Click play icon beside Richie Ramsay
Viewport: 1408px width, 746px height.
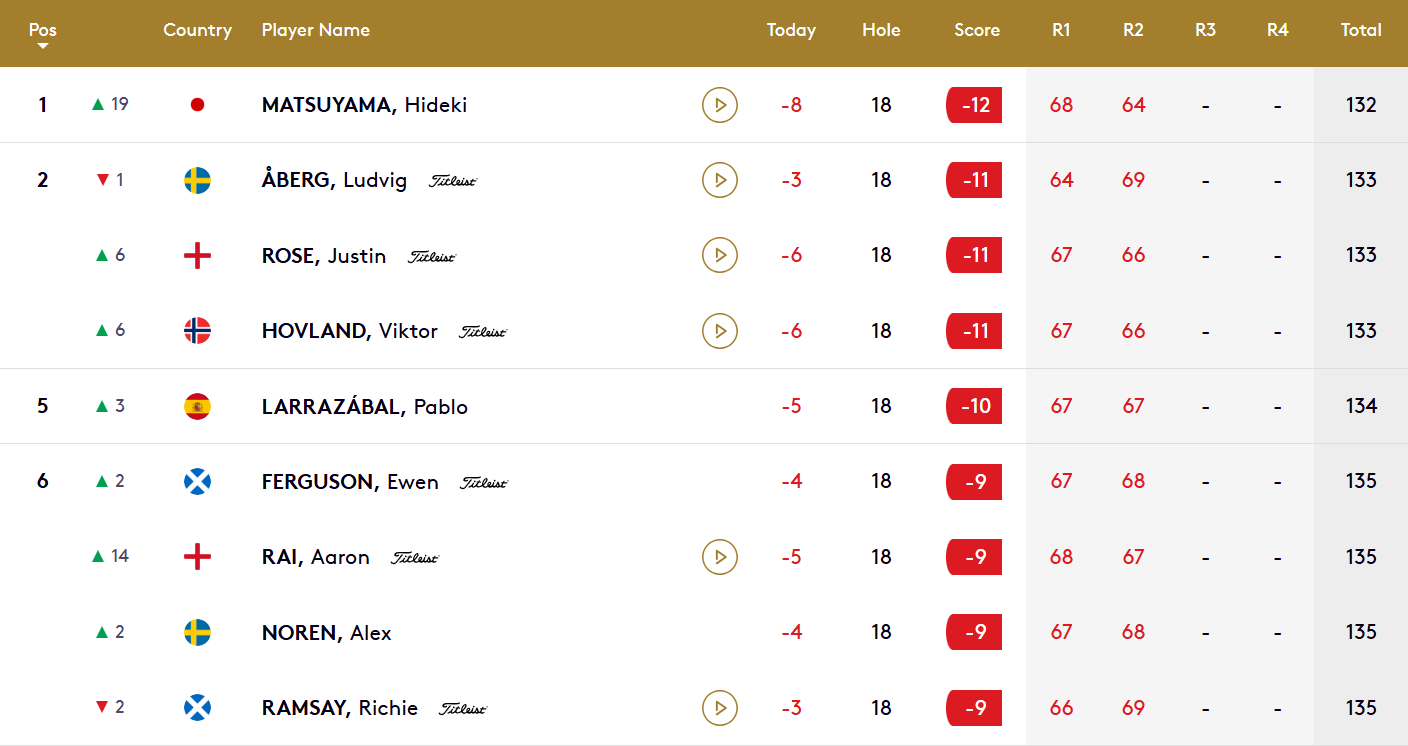click(719, 708)
